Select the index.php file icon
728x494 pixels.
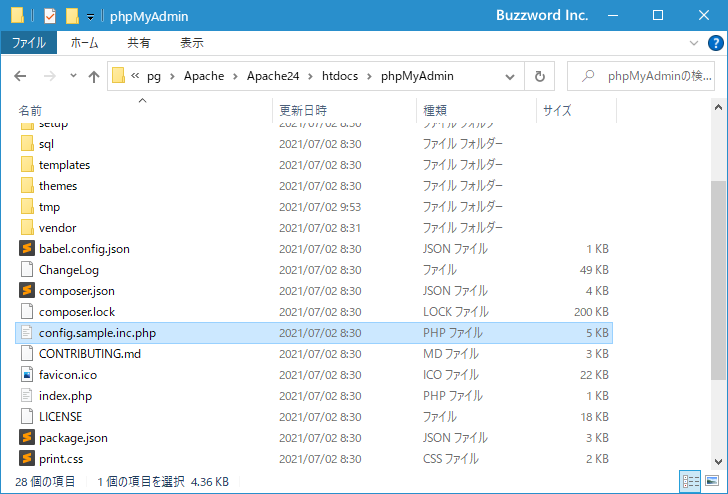(27, 396)
